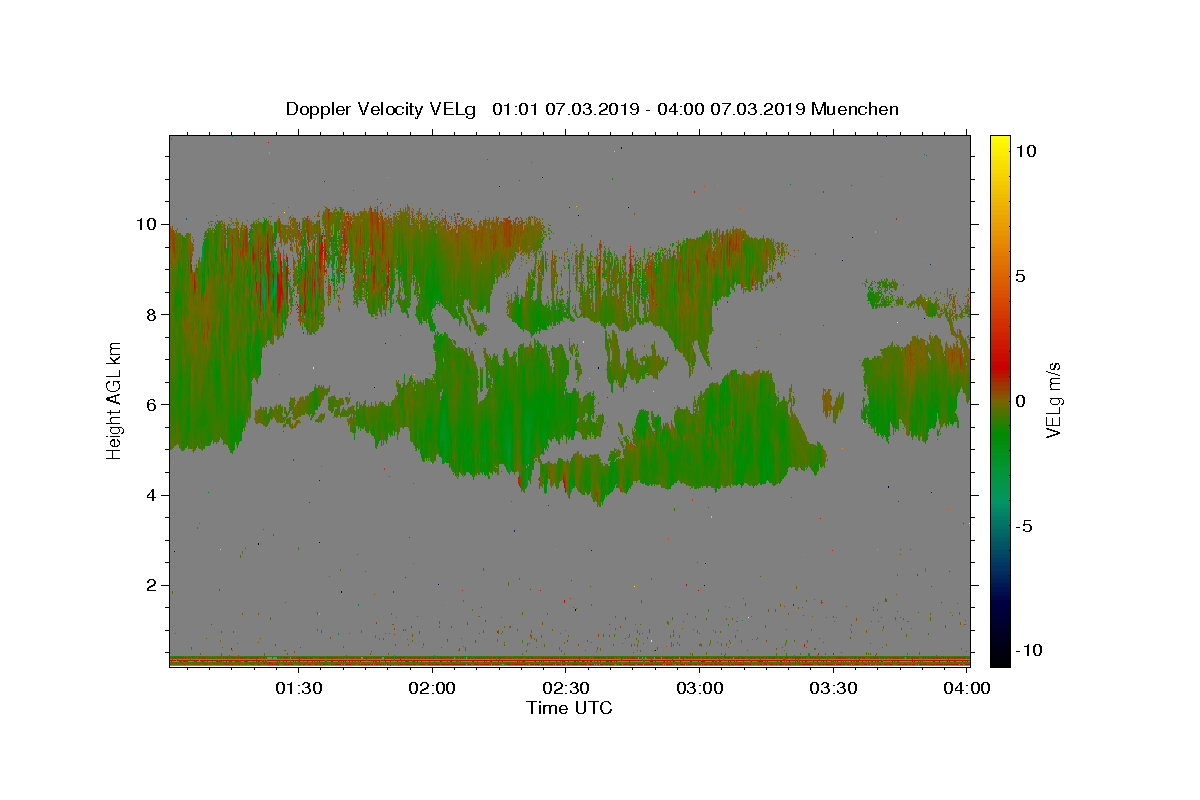
Task: Click the 02:00 time tick label
Action: (433, 688)
